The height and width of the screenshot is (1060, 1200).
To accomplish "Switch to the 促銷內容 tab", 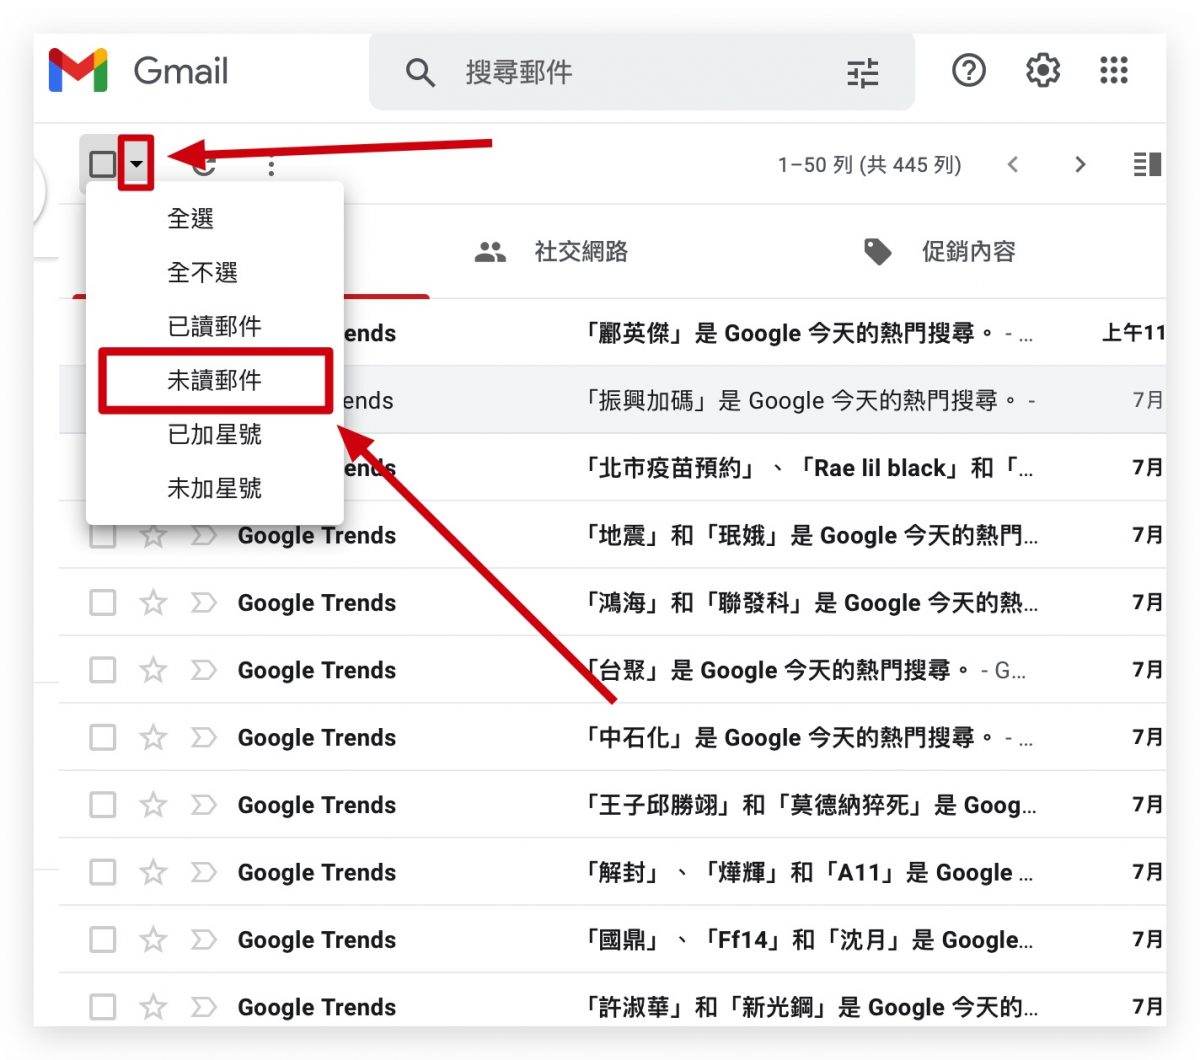I will pyautogui.click(x=939, y=252).
